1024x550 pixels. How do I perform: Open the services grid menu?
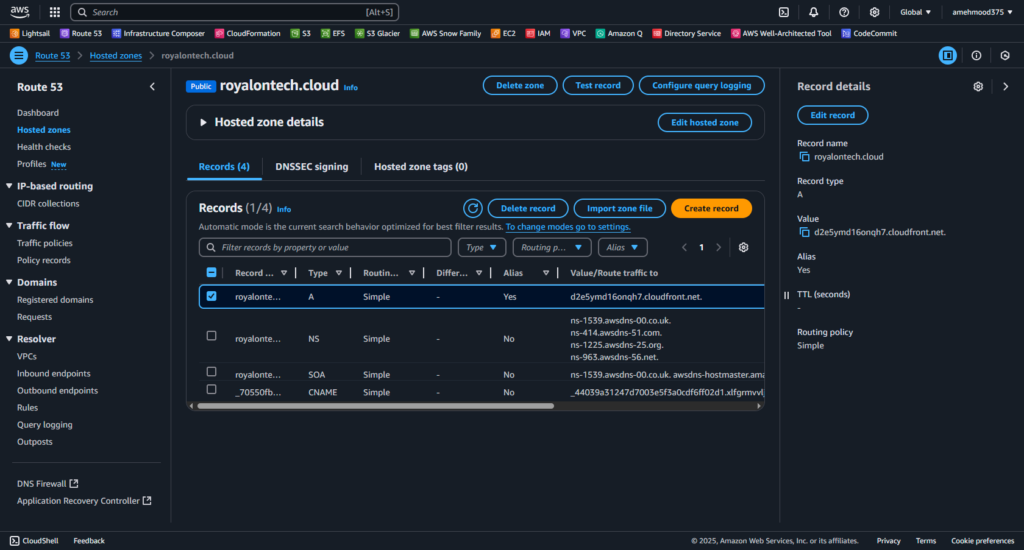(x=55, y=12)
